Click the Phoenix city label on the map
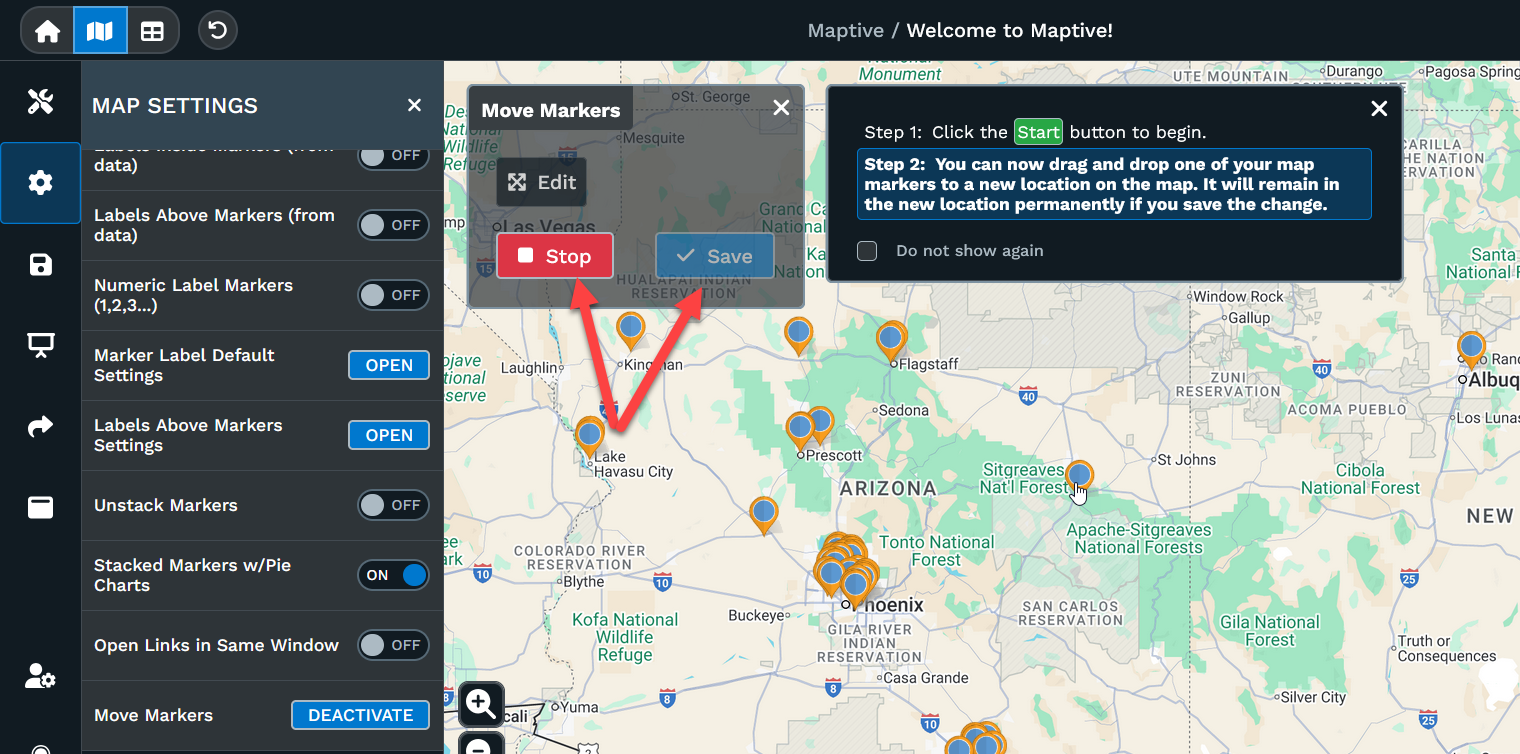1520x754 pixels. (x=888, y=605)
